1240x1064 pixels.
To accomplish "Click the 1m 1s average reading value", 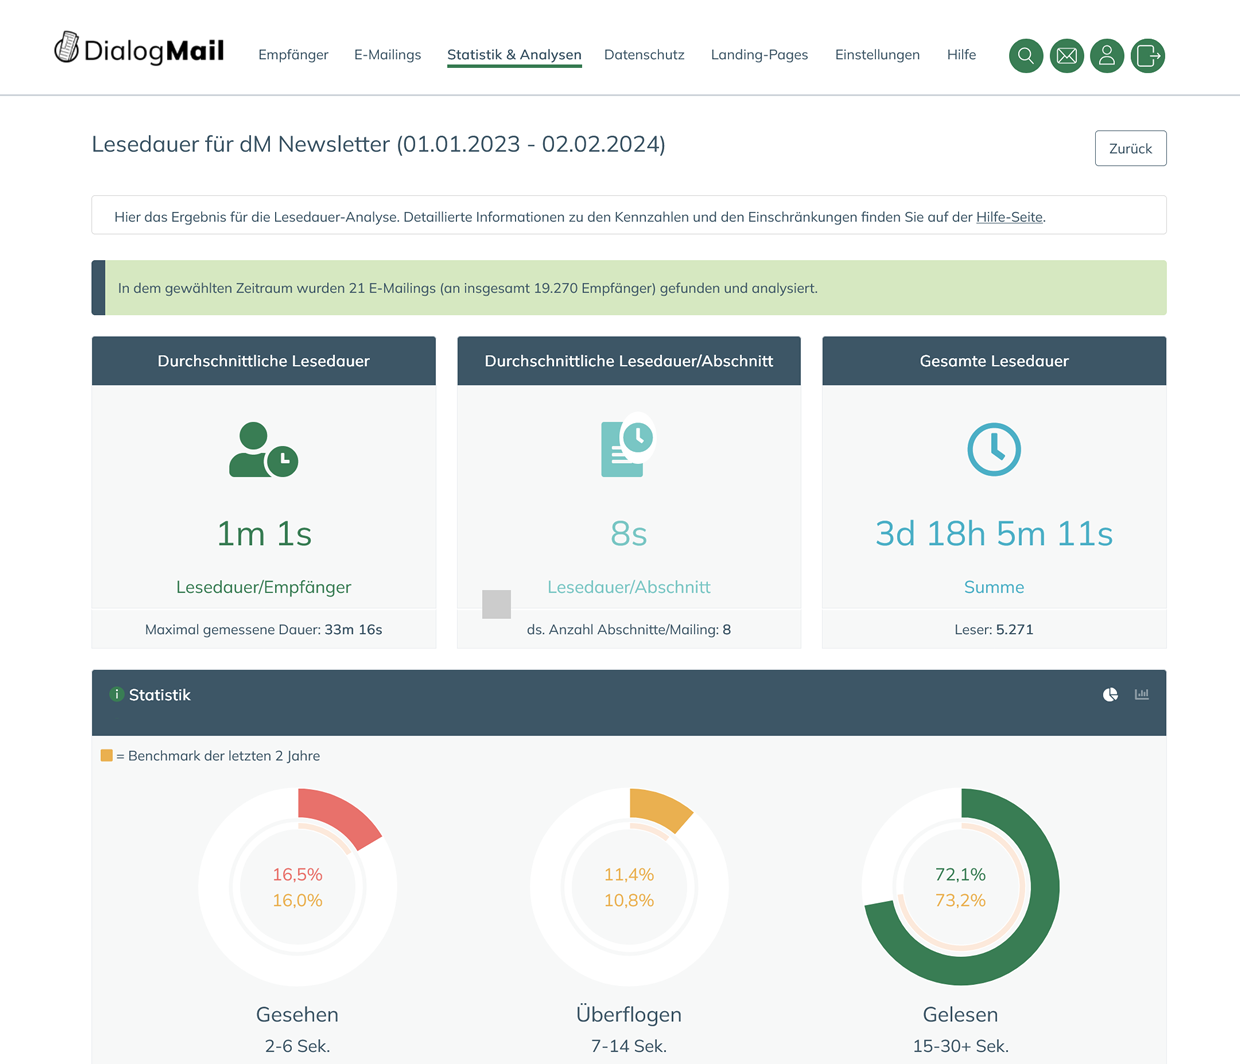I will tap(264, 533).
